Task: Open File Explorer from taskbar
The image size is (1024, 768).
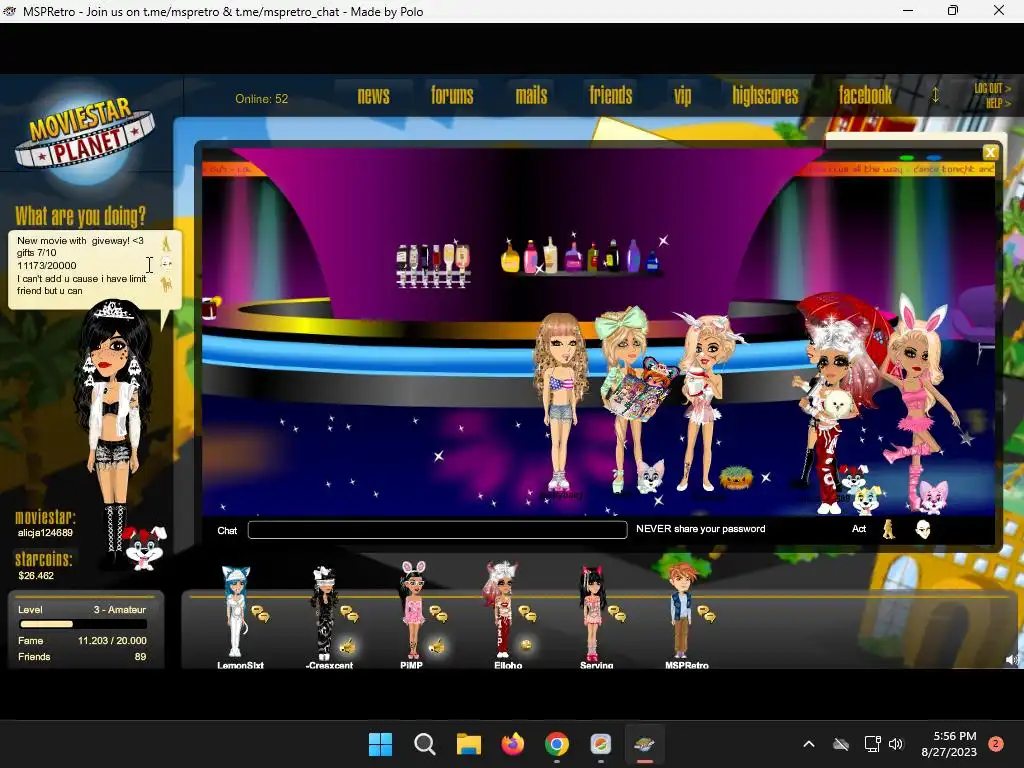Action: (468, 744)
